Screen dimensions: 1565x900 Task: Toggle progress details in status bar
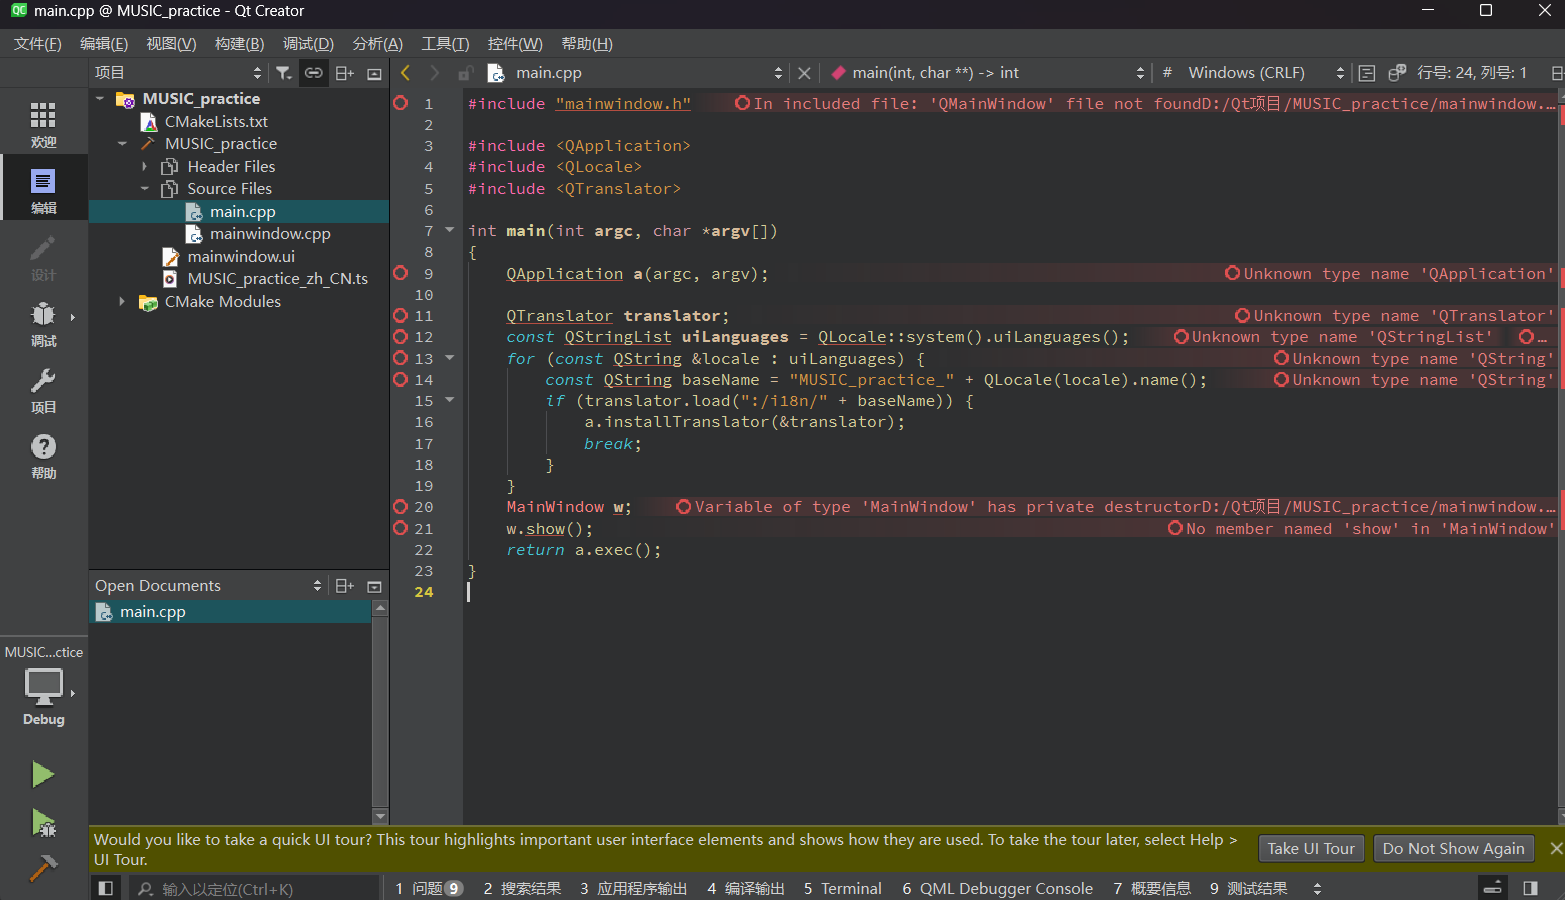tap(1492, 888)
